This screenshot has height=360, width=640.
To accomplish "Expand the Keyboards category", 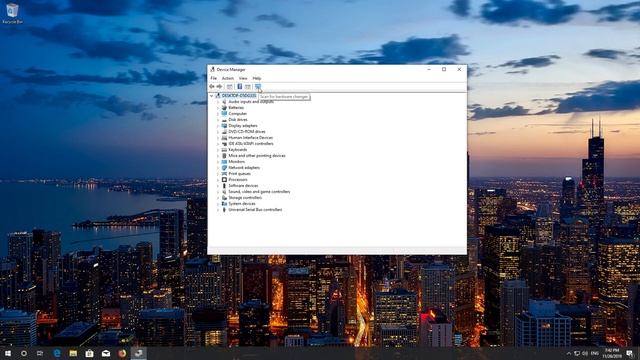I will click(x=218, y=150).
